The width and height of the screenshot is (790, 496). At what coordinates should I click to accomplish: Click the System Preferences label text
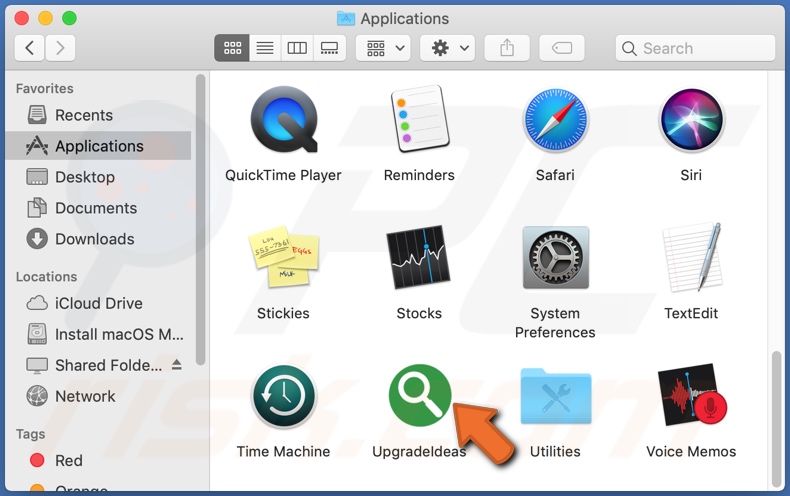coord(555,323)
